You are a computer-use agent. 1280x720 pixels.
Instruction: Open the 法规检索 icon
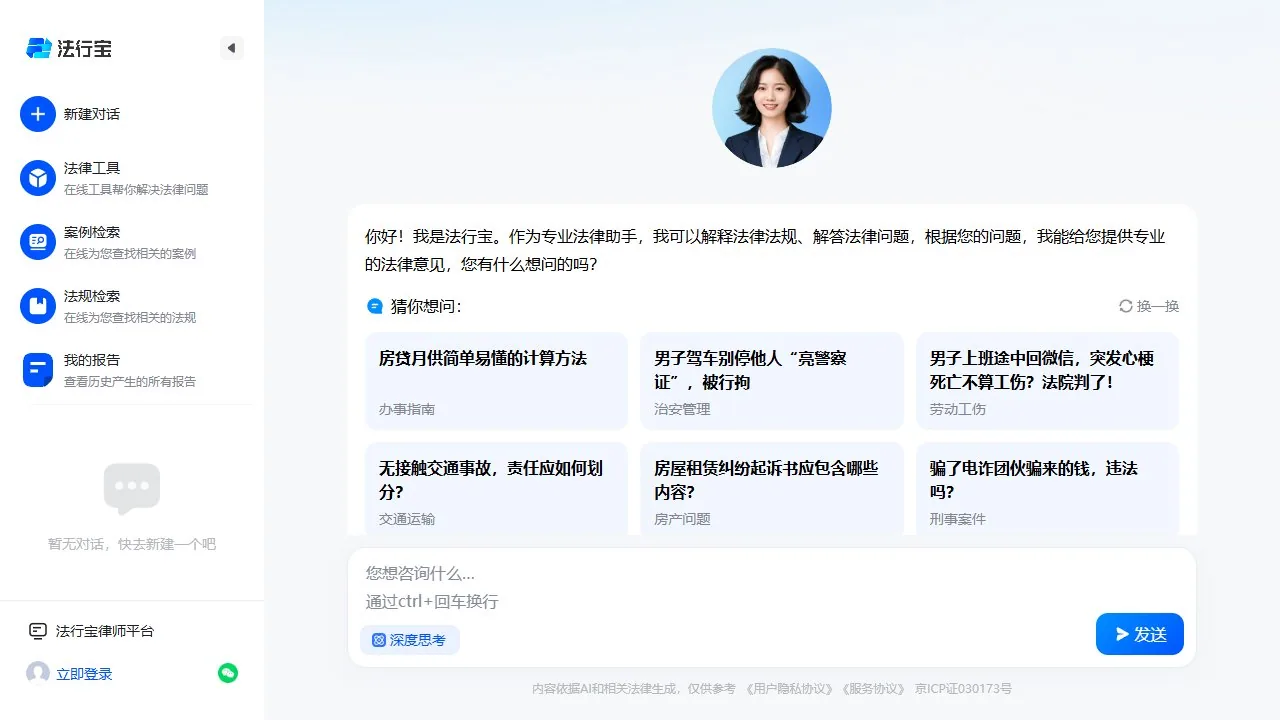point(38,306)
